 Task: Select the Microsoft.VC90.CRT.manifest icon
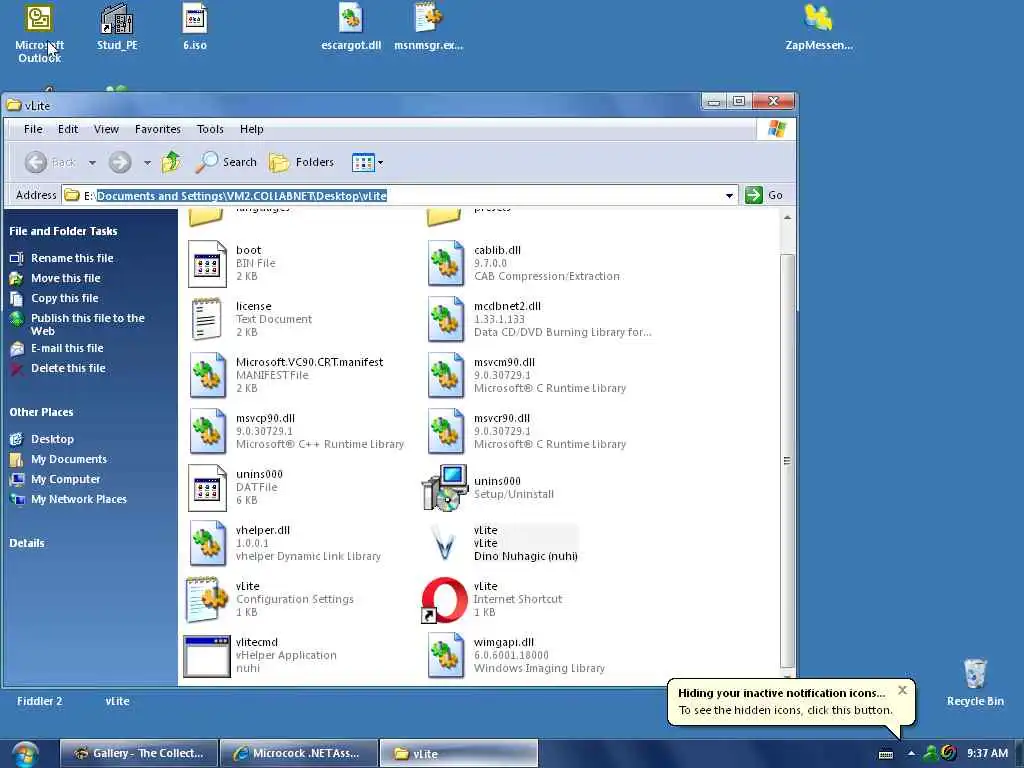pyautogui.click(x=207, y=376)
